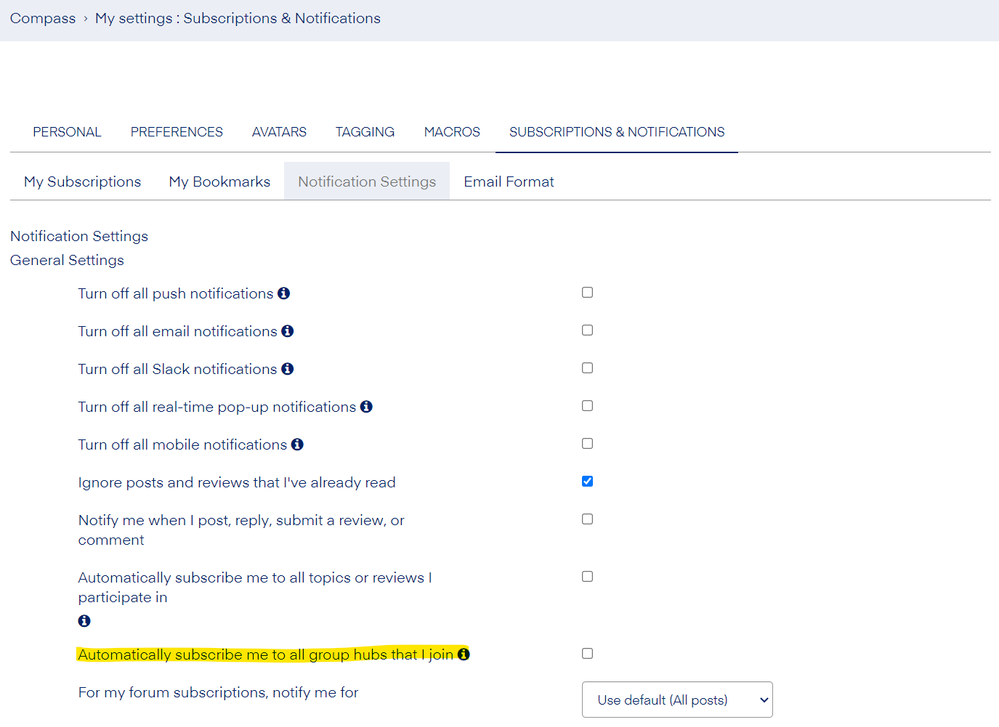Enable Notify me when I post checkbox

point(587,519)
